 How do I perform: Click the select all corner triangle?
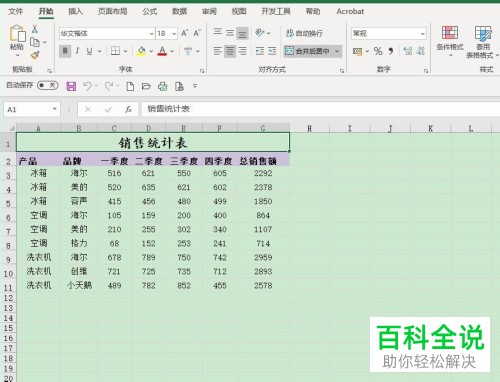11,128
